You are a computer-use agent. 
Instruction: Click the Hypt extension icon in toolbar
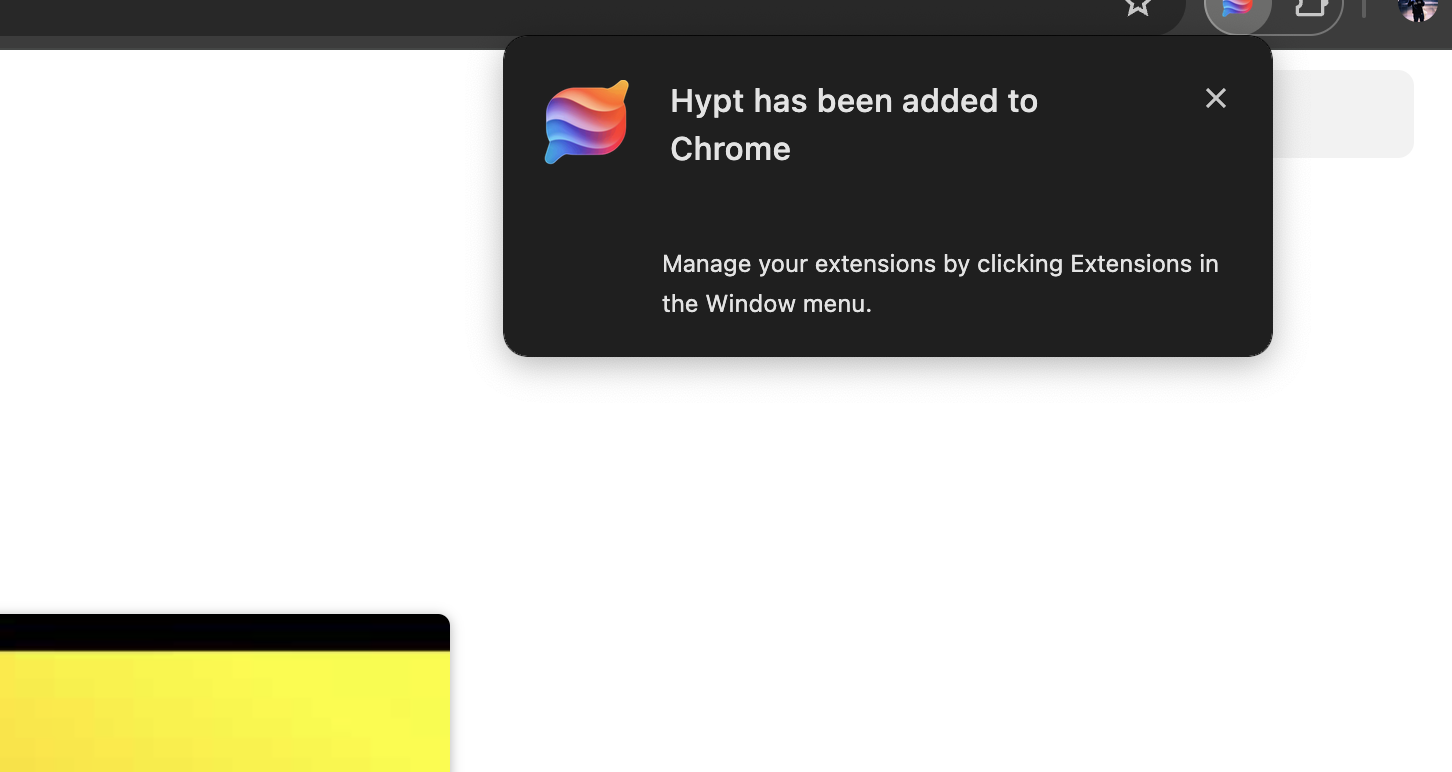(1238, 10)
